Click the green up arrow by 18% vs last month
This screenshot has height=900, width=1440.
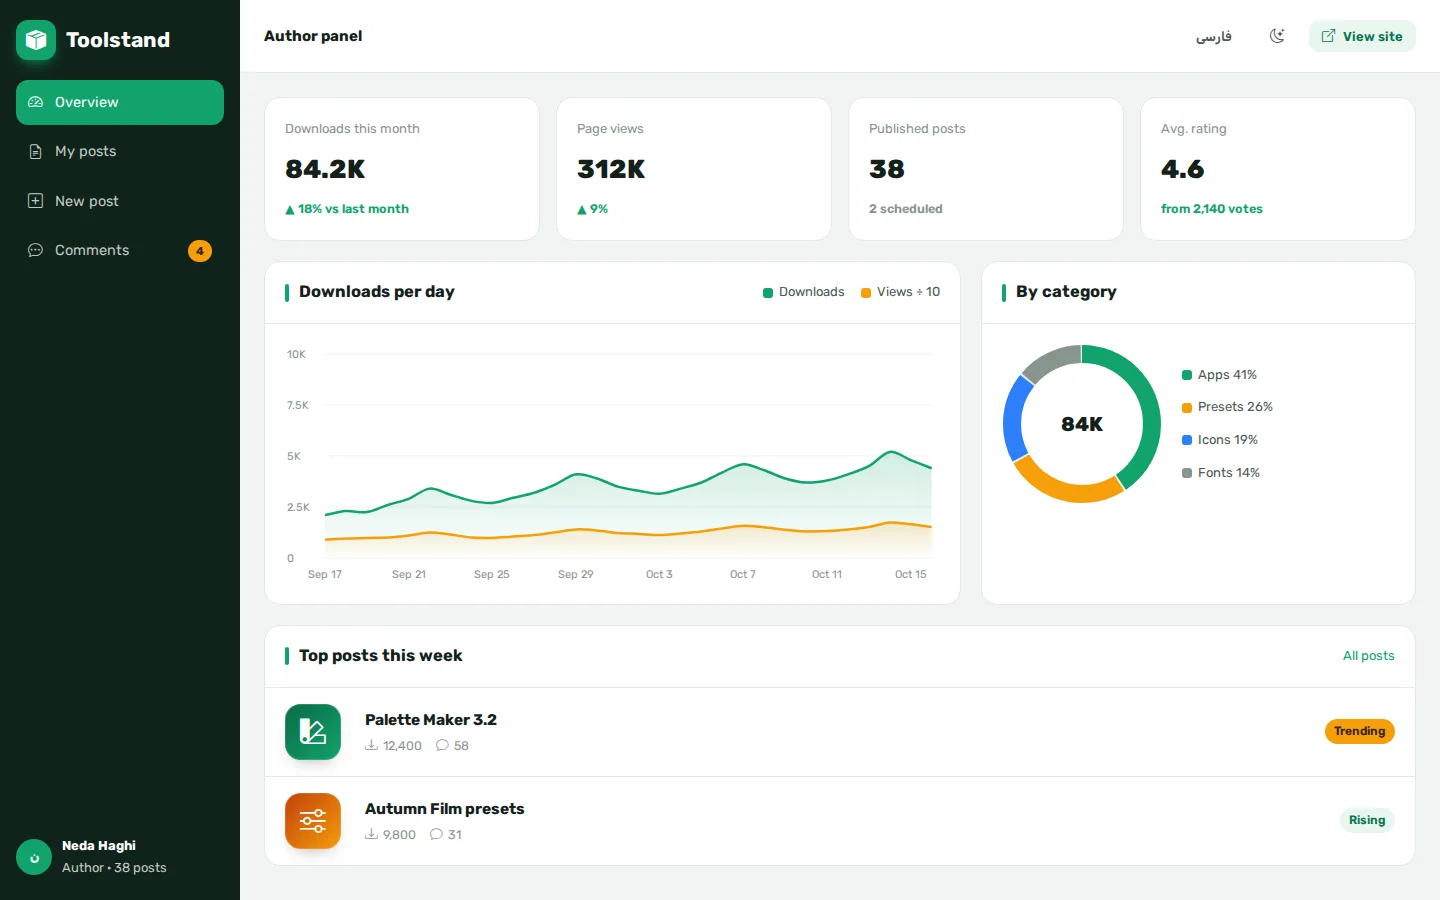(290, 210)
